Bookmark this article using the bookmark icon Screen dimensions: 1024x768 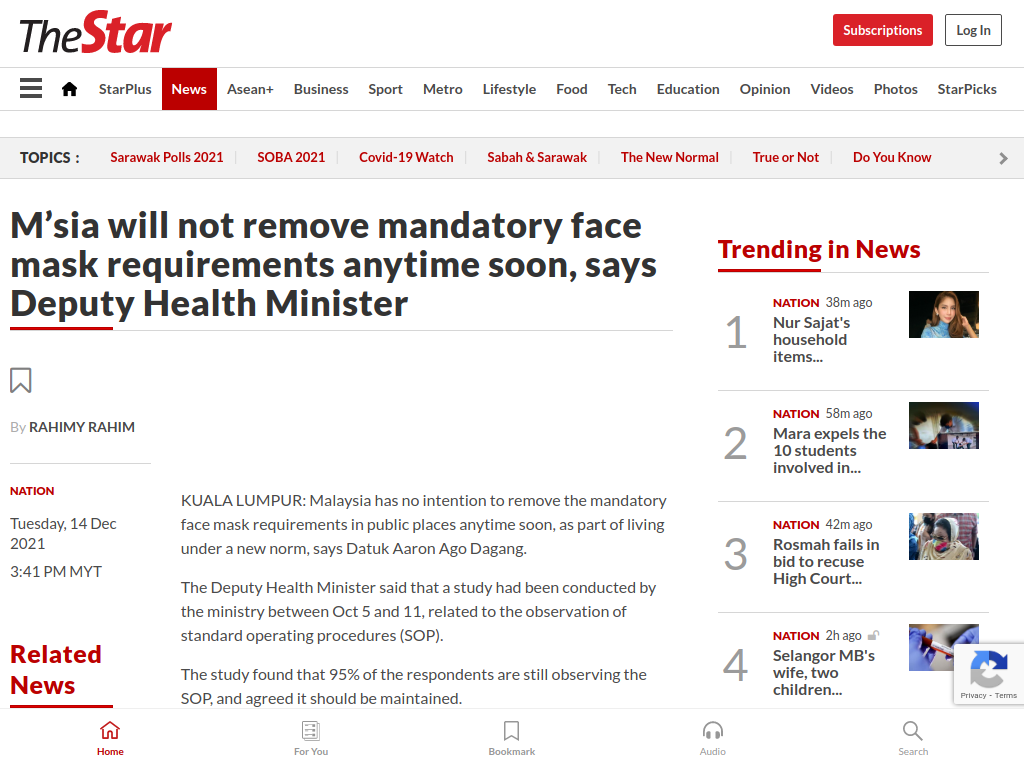(x=21, y=380)
